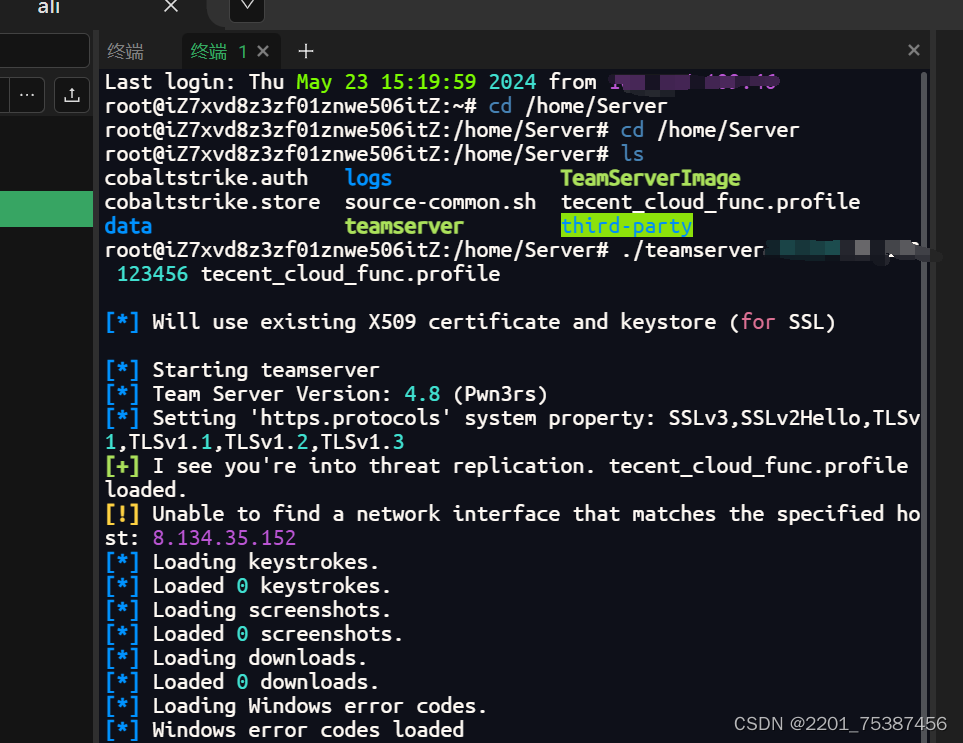This screenshot has height=743, width=963.
Task: Open the three-dots more options button
Action: tap(27, 95)
